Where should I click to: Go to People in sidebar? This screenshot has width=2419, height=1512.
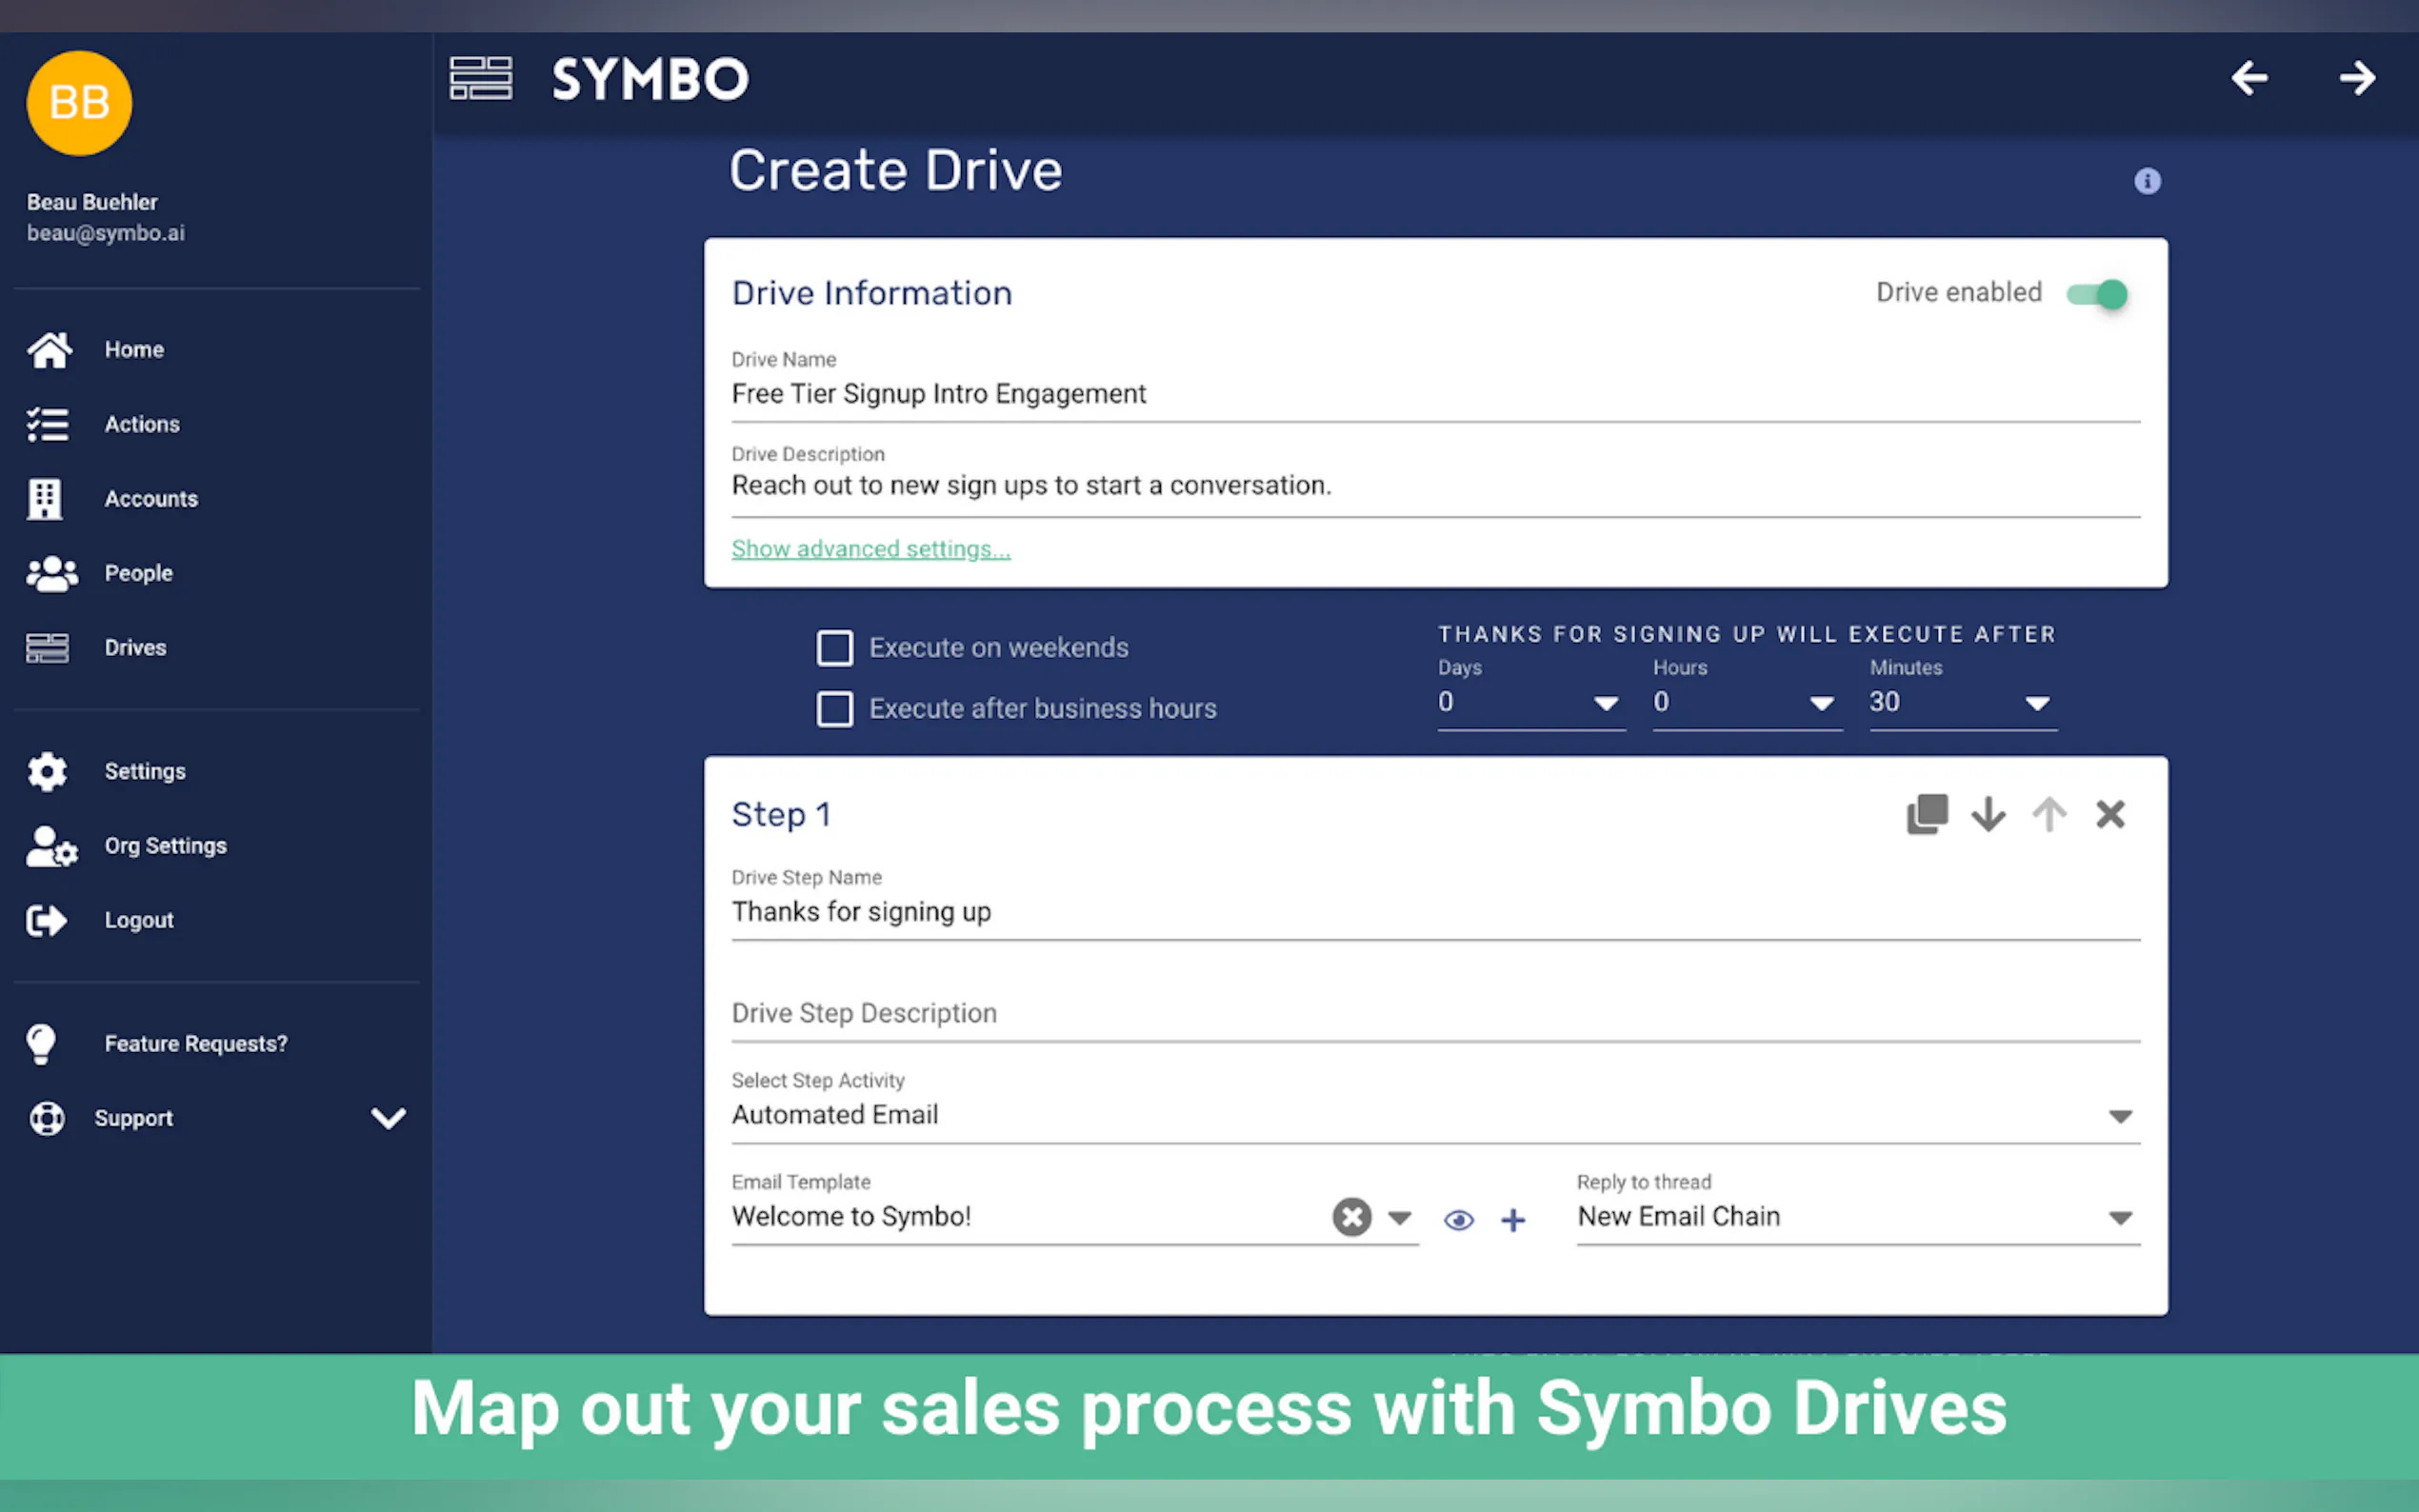[138, 573]
